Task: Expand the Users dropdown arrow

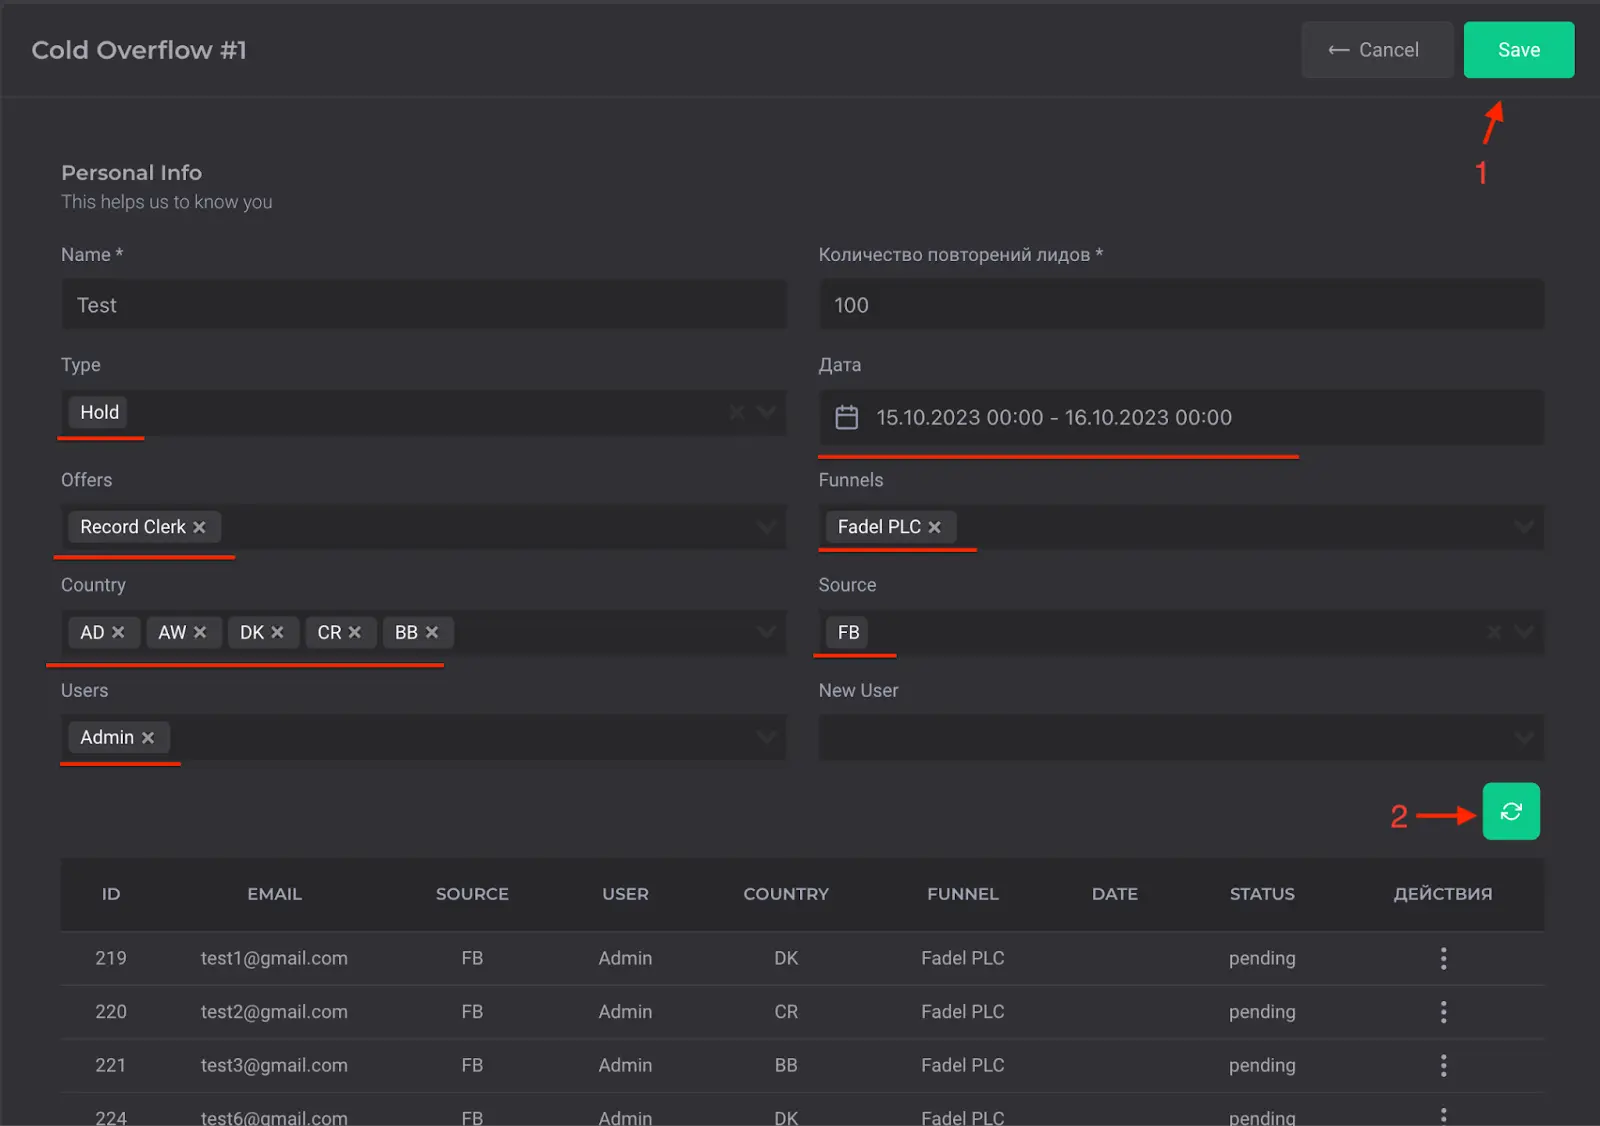Action: [x=767, y=738]
